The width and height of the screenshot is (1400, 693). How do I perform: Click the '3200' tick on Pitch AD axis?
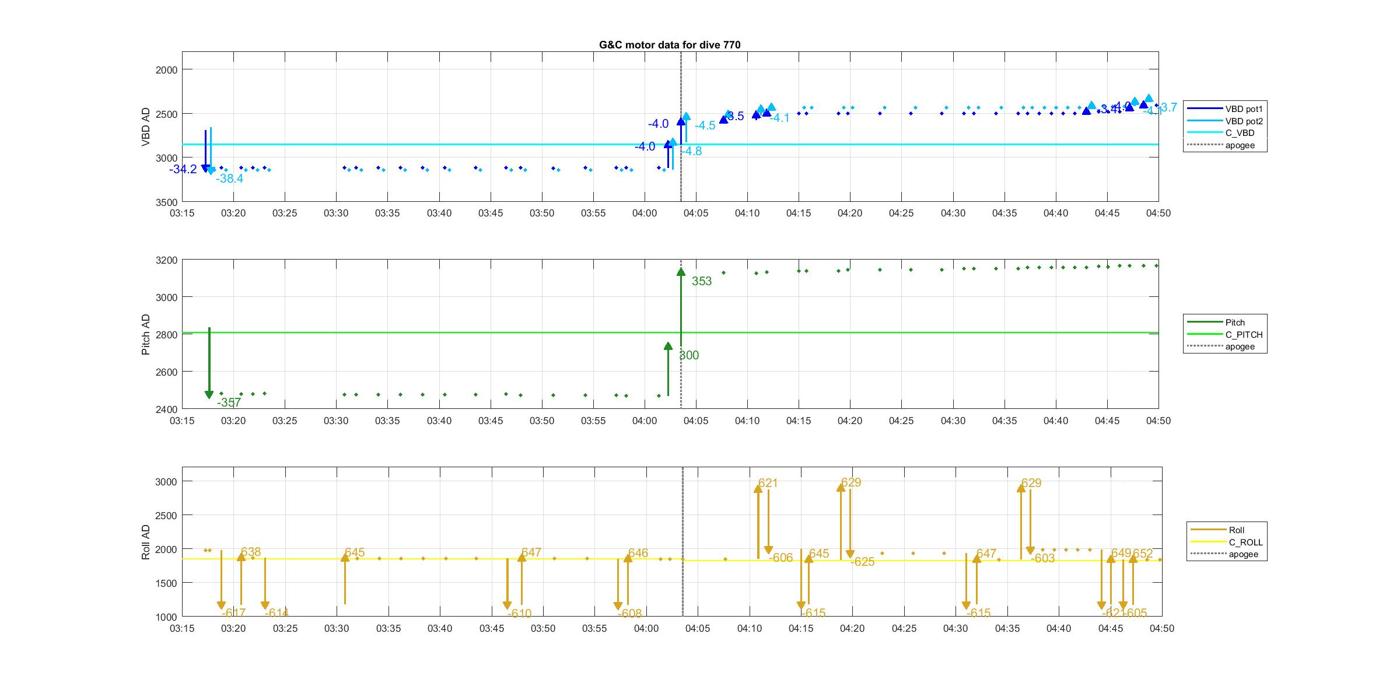pos(167,260)
